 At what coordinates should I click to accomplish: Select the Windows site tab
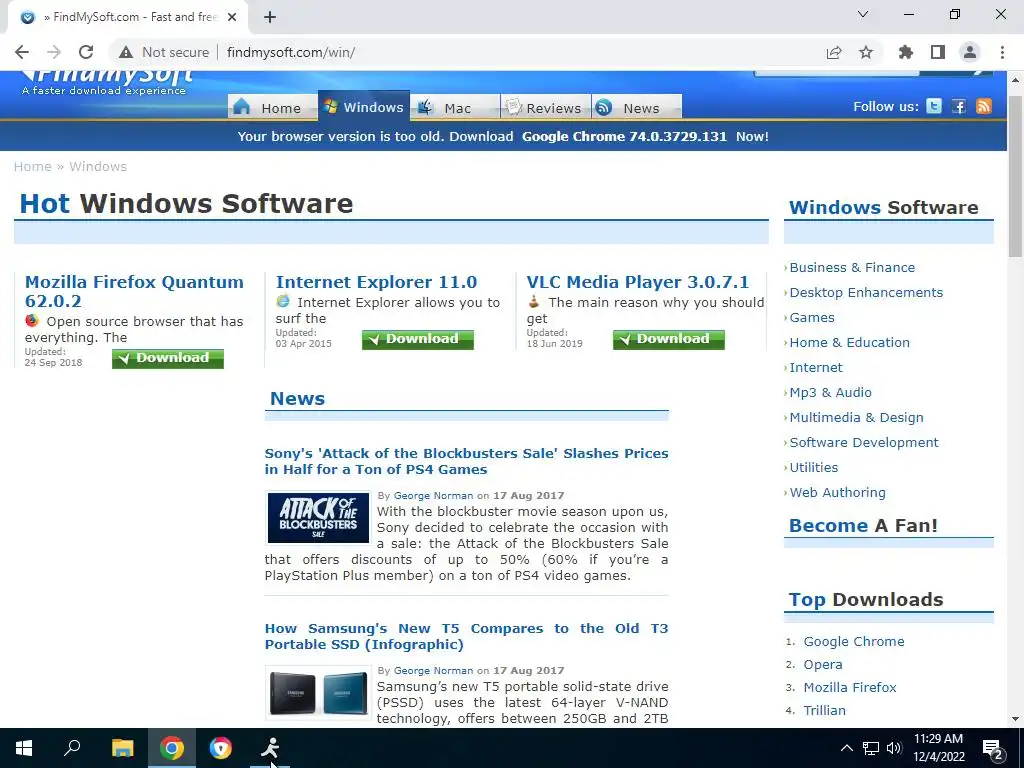pos(364,106)
